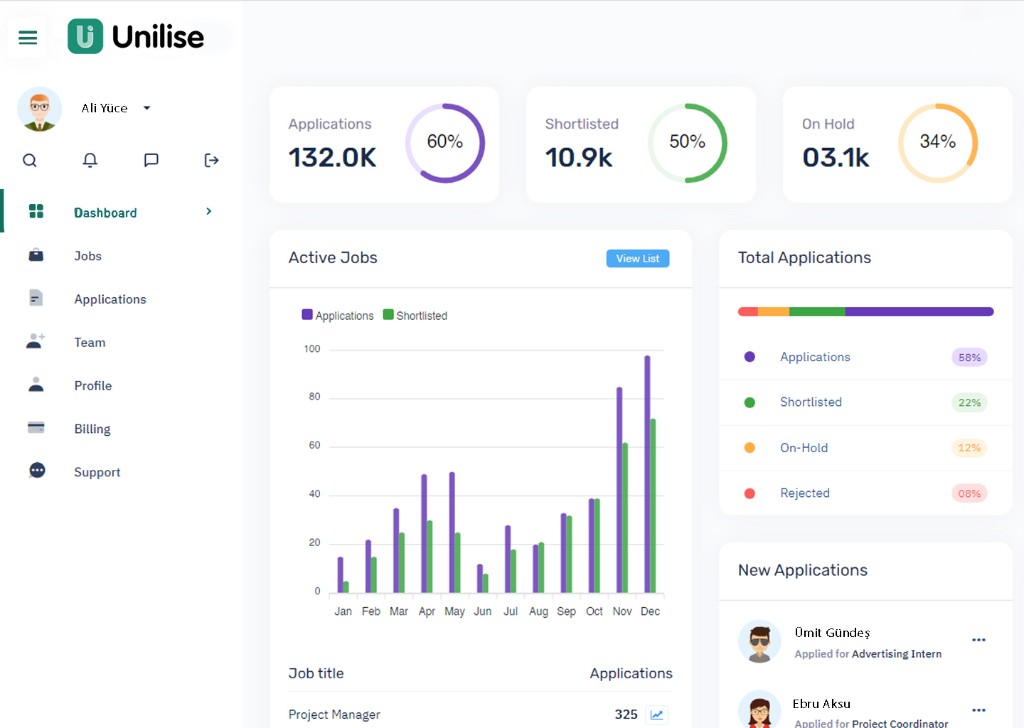Viewport: 1024px width, 728px height.
Task: Click the Team add-user icon
Action: [x=36, y=341]
